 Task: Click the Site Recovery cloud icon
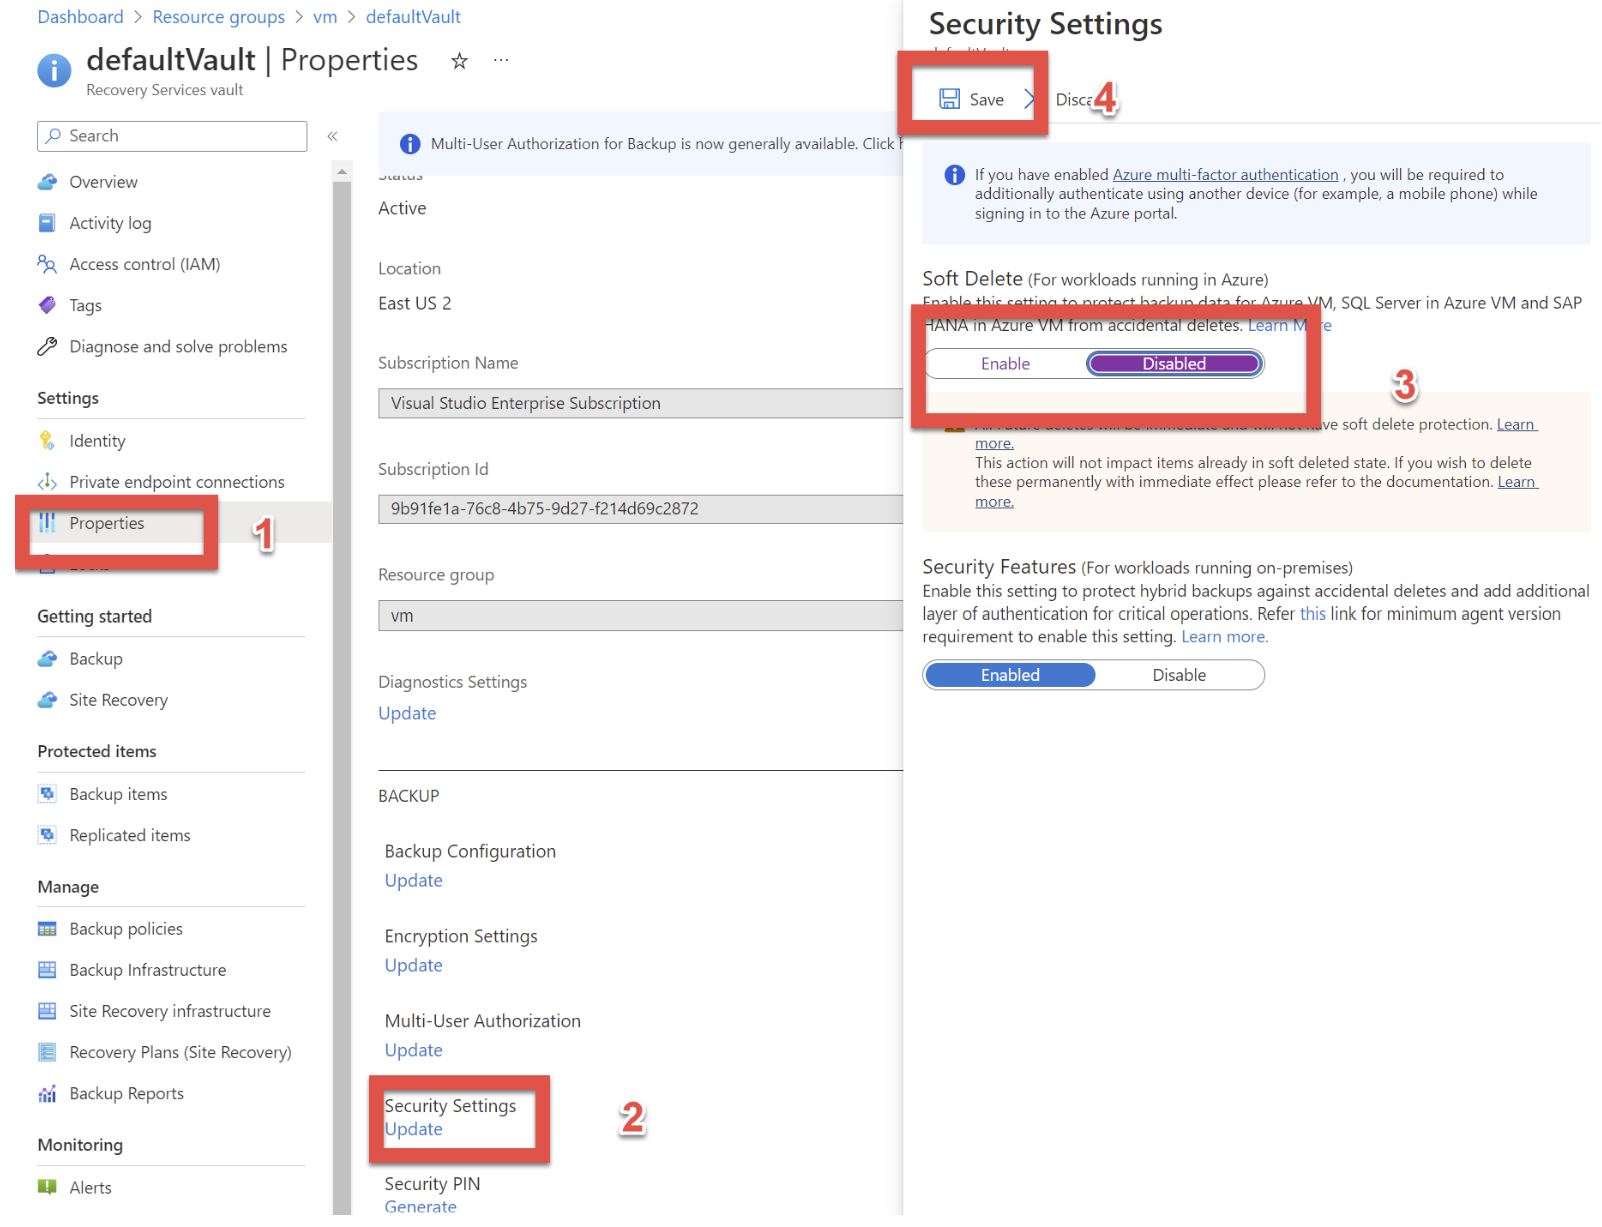47,700
